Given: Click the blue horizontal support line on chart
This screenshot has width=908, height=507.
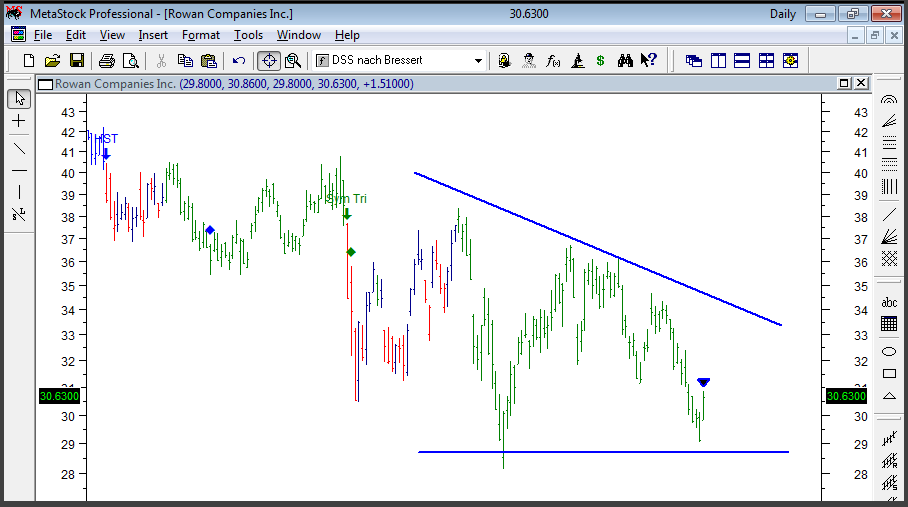Looking at the screenshot, I should 603,452.
